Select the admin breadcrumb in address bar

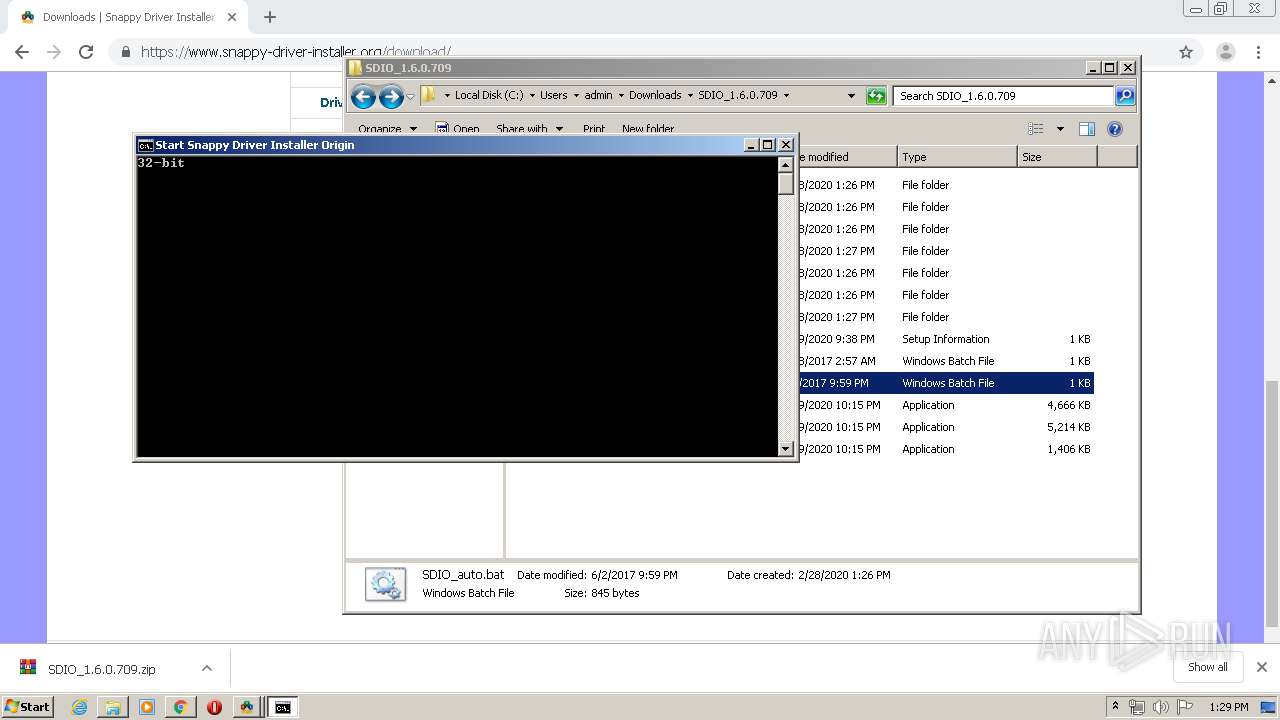click(x=598, y=96)
